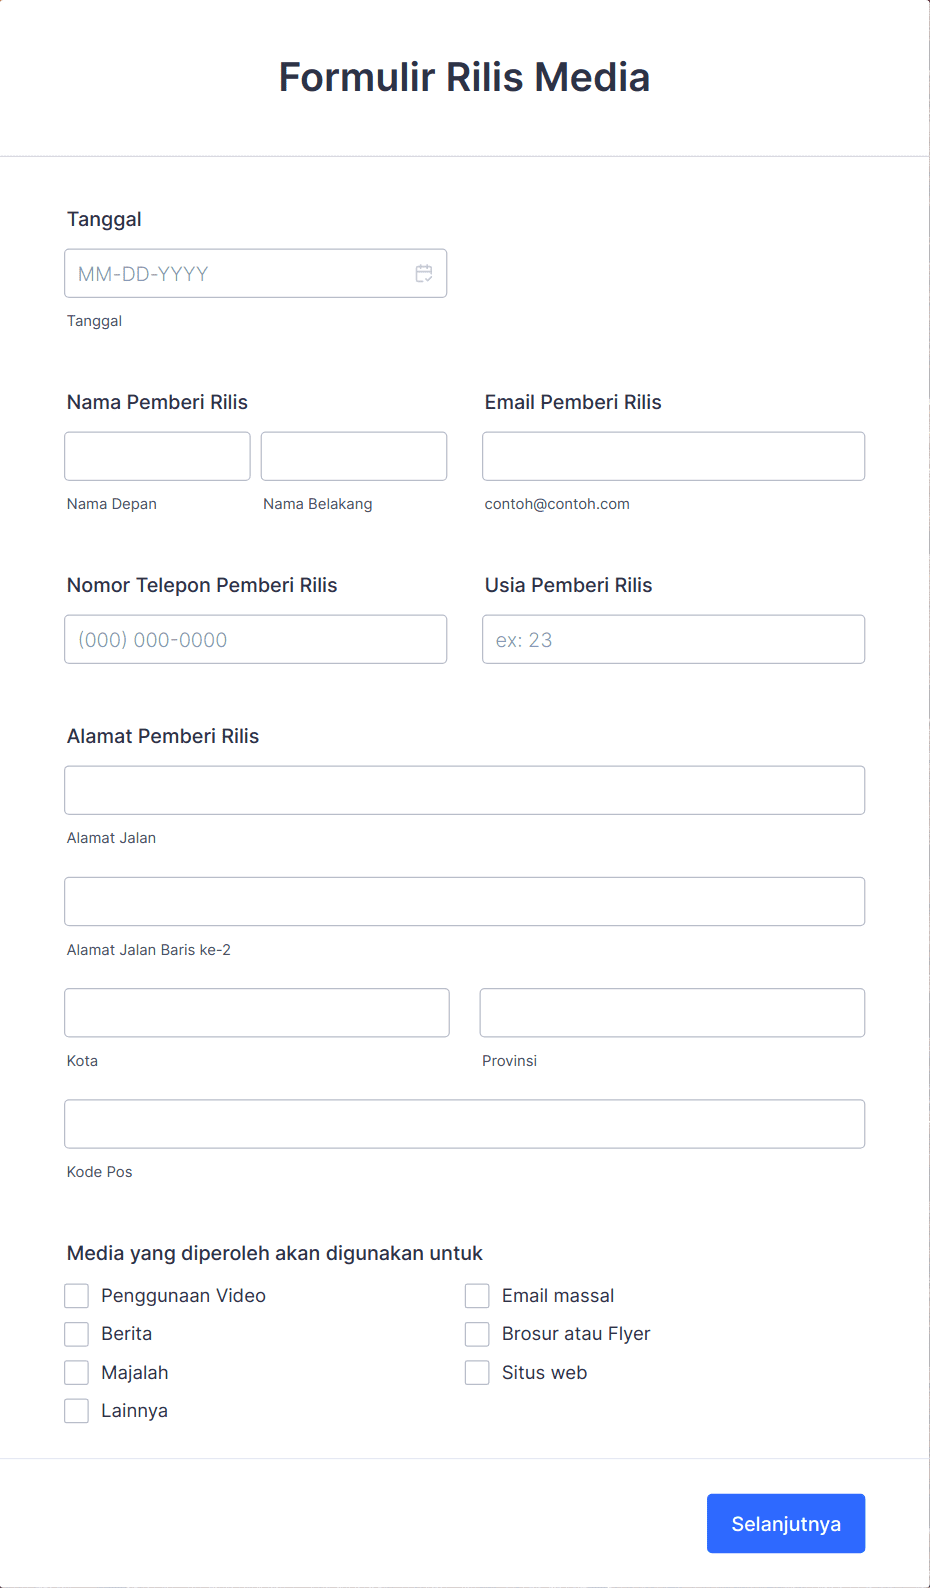Click the Kota input field

[x=257, y=1012]
